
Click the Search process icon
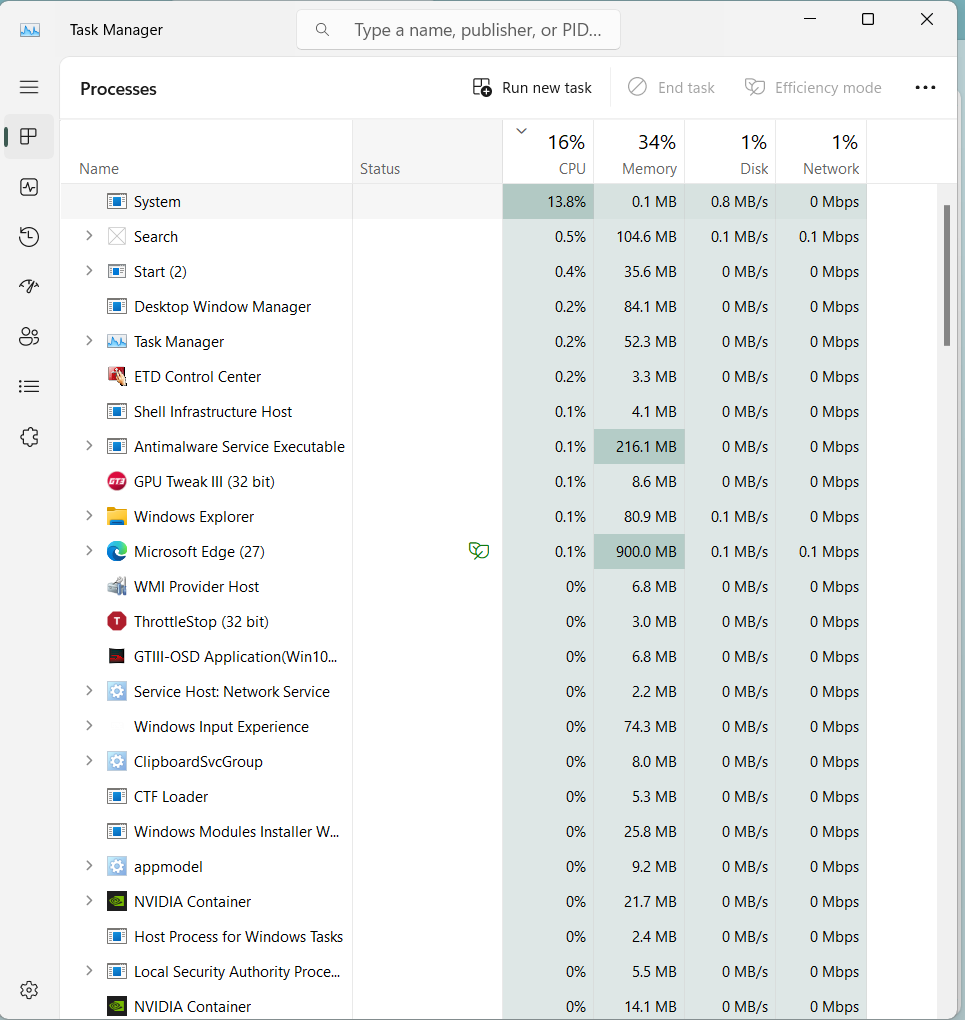click(116, 237)
